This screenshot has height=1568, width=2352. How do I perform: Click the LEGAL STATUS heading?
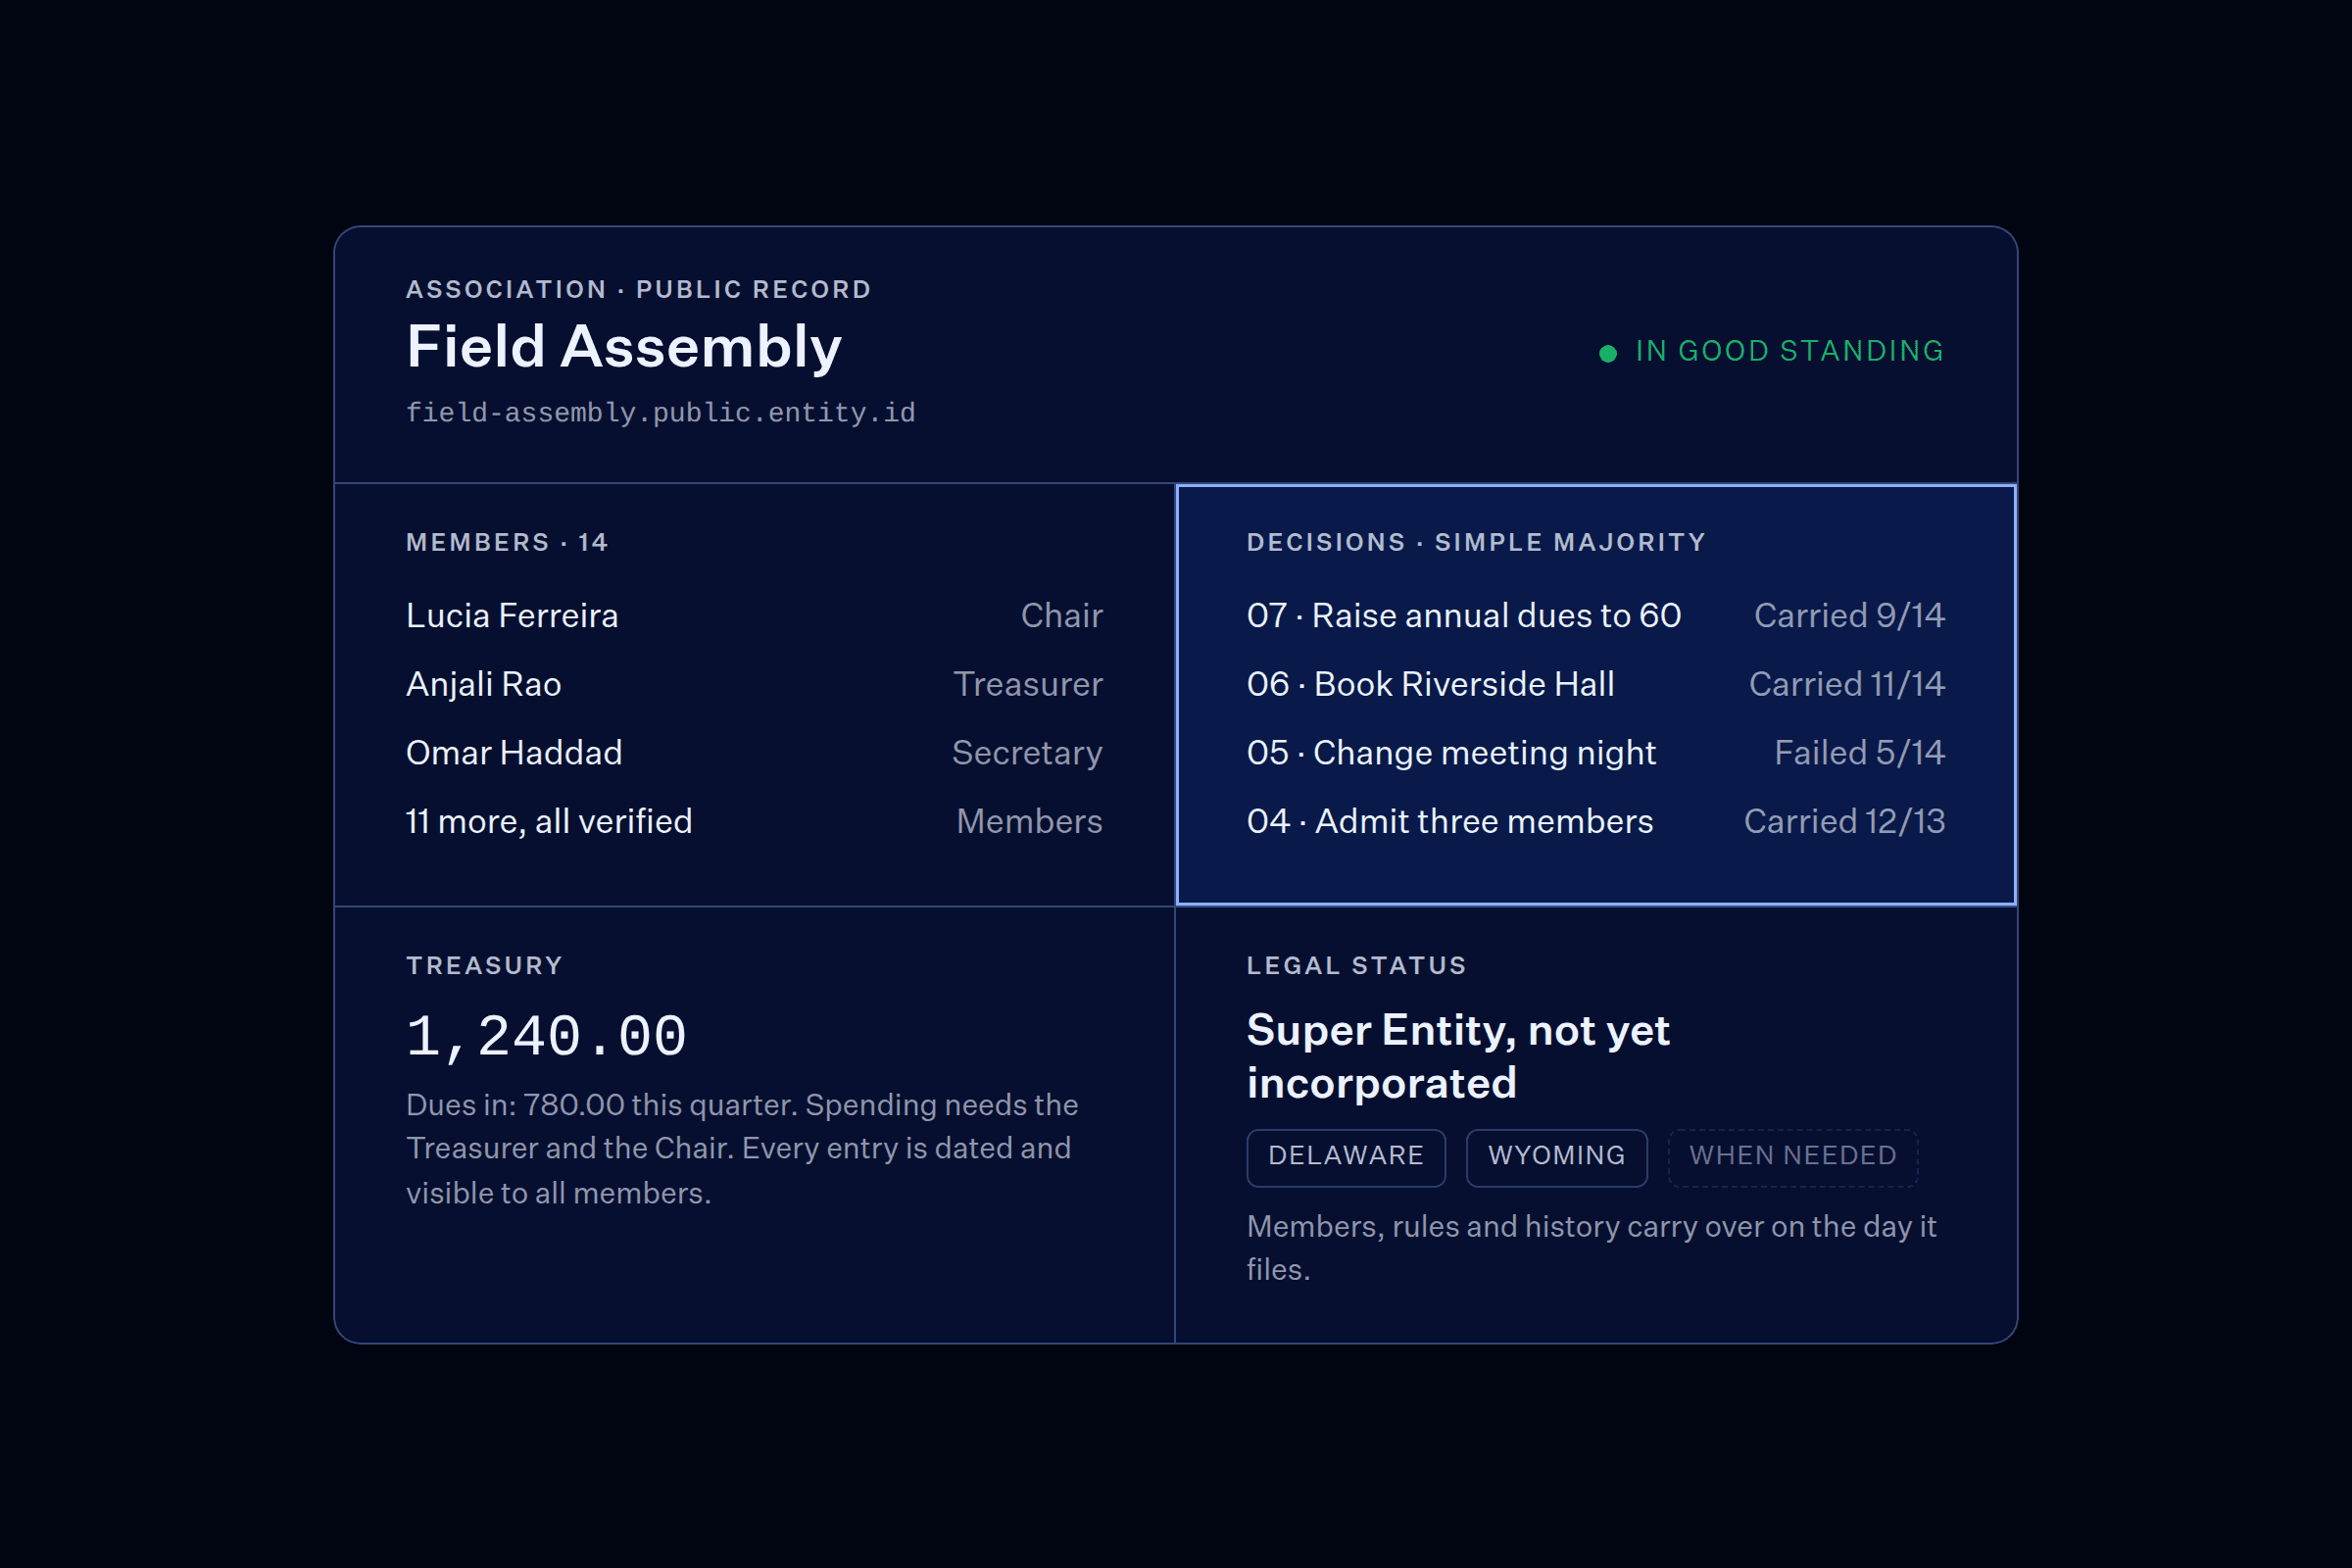1356,965
